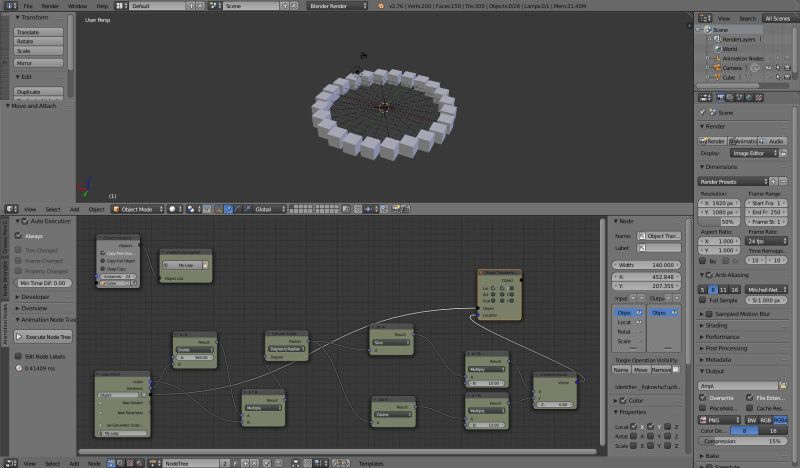Toggle the Always checkbox

point(18,236)
